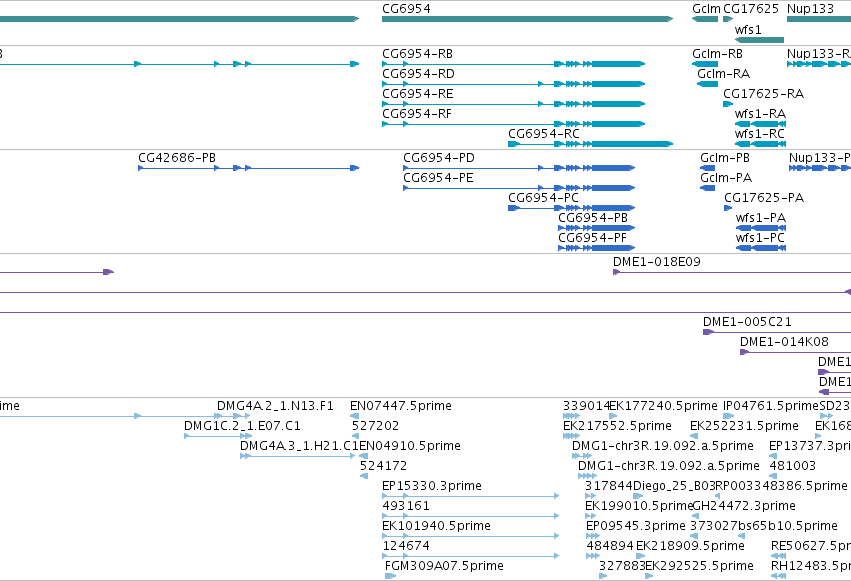
Task: Click the CG6954 gene bar
Action: pyautogui.click(x=528, y=20)
